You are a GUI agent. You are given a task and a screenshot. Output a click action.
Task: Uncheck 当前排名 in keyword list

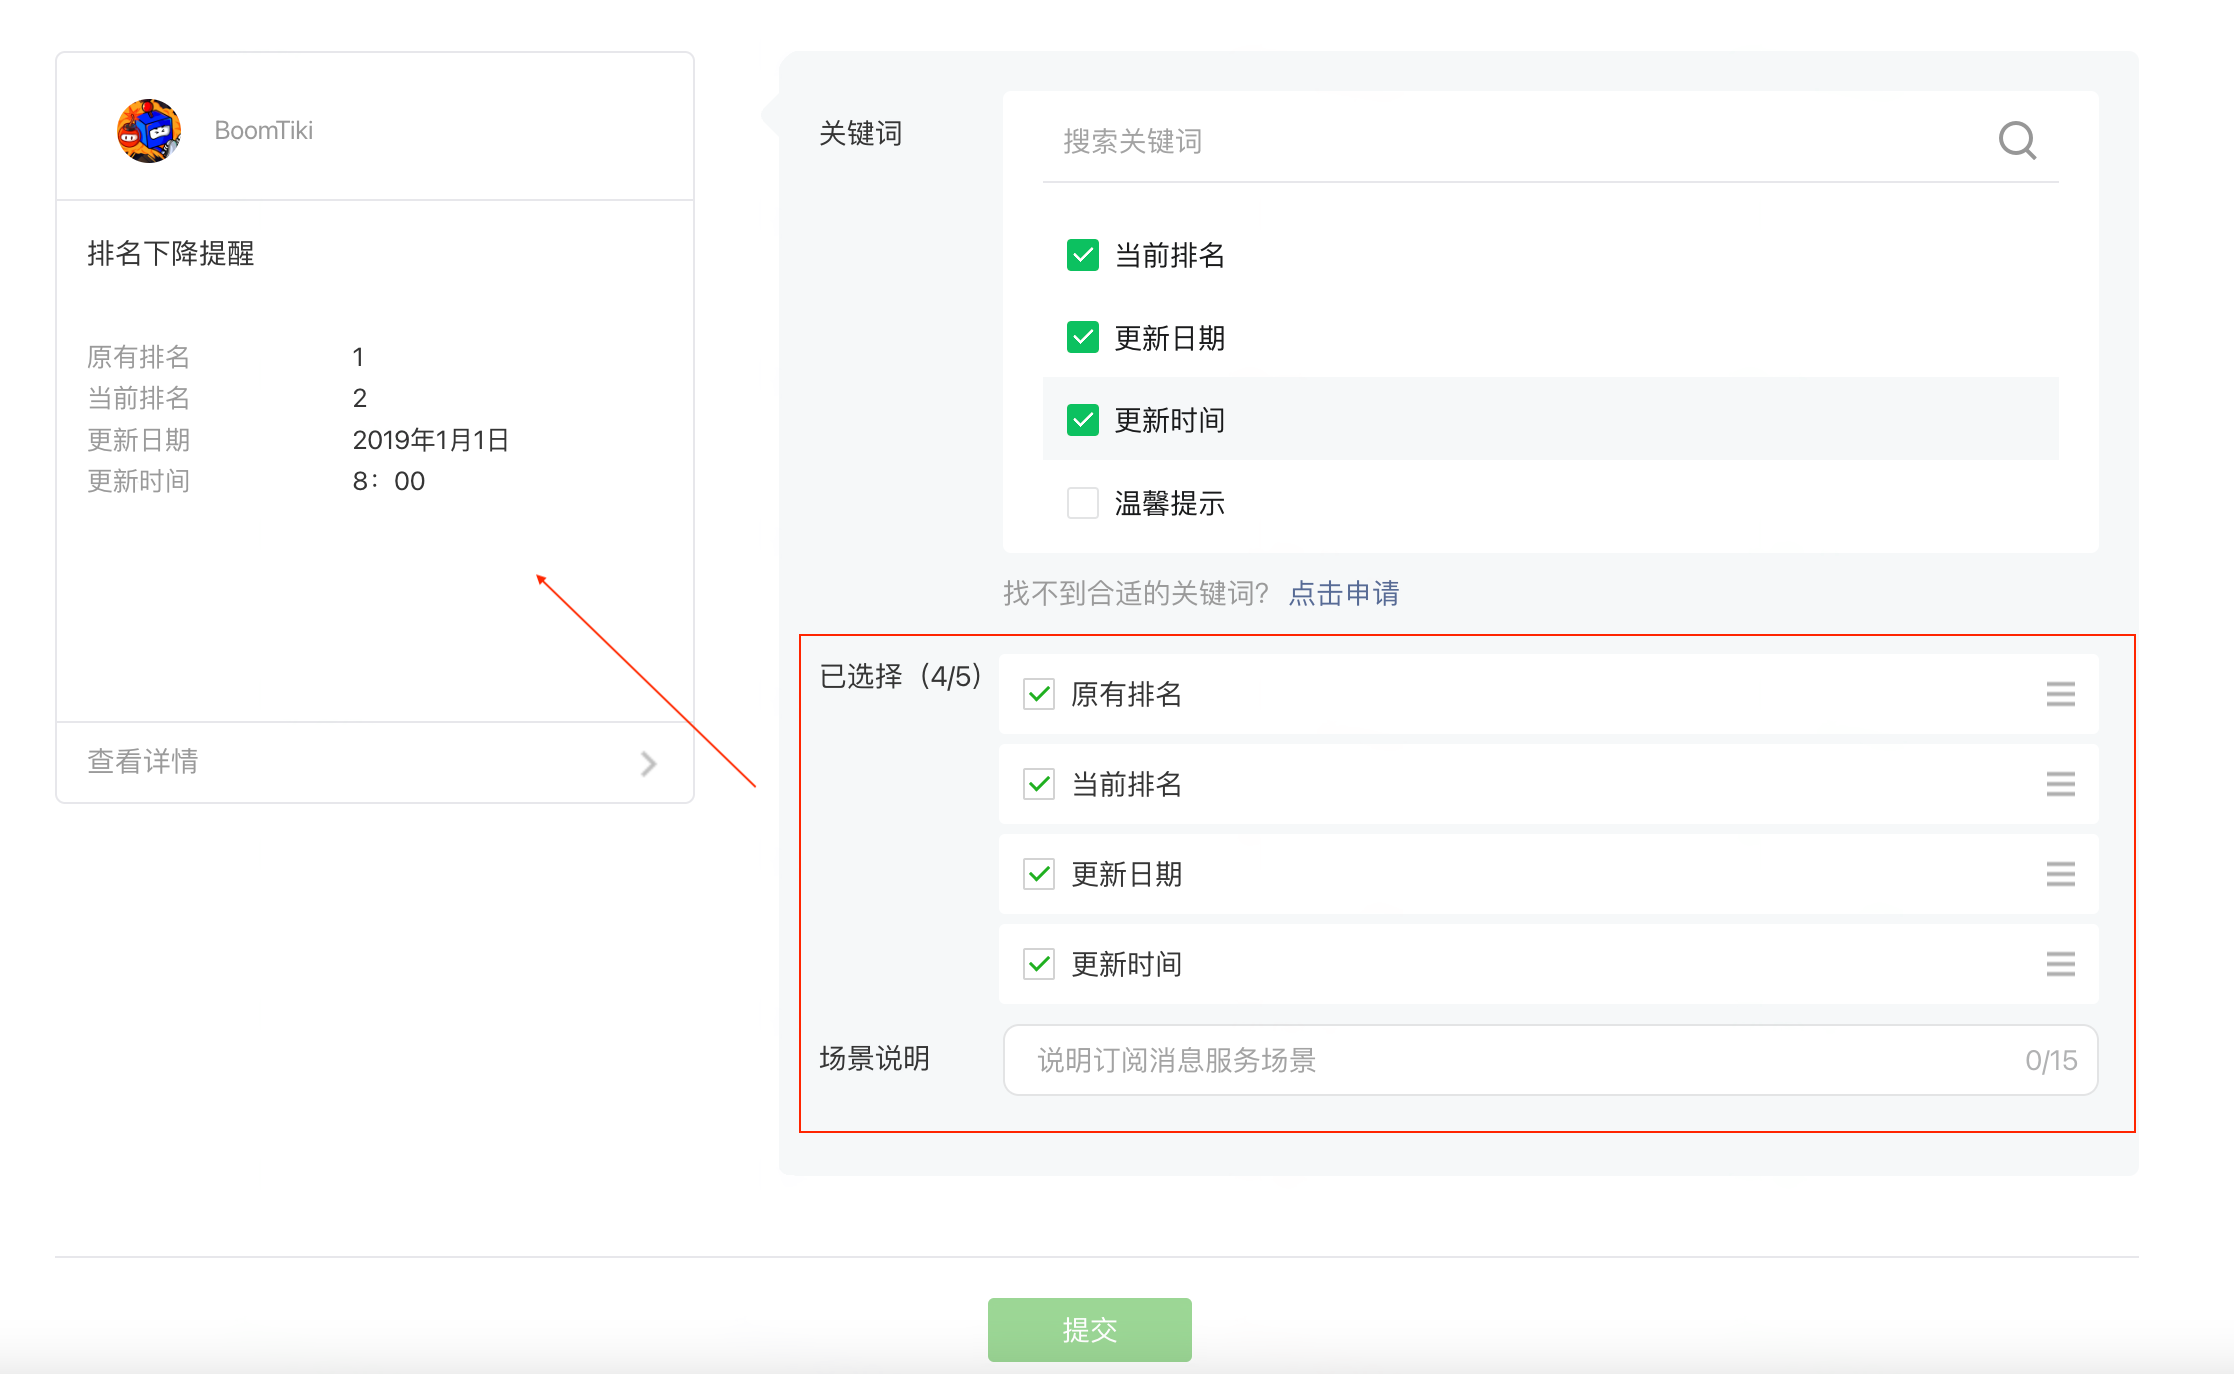(1083, 255)
